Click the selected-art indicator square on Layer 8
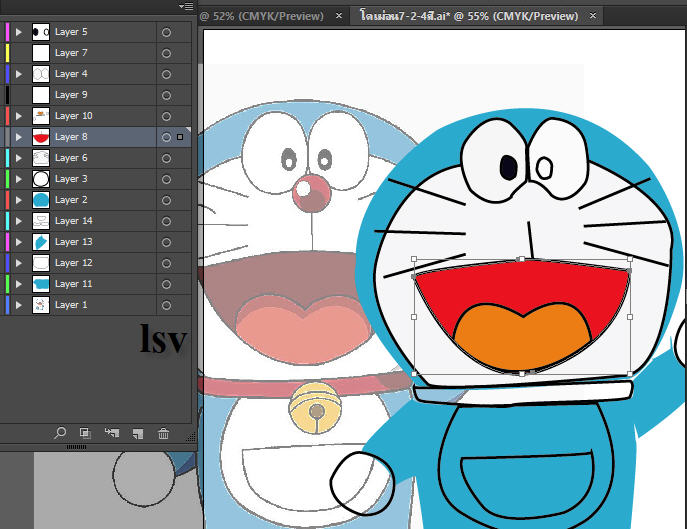Viewport: 687px width, 529px height. click(x=180, y=137)
